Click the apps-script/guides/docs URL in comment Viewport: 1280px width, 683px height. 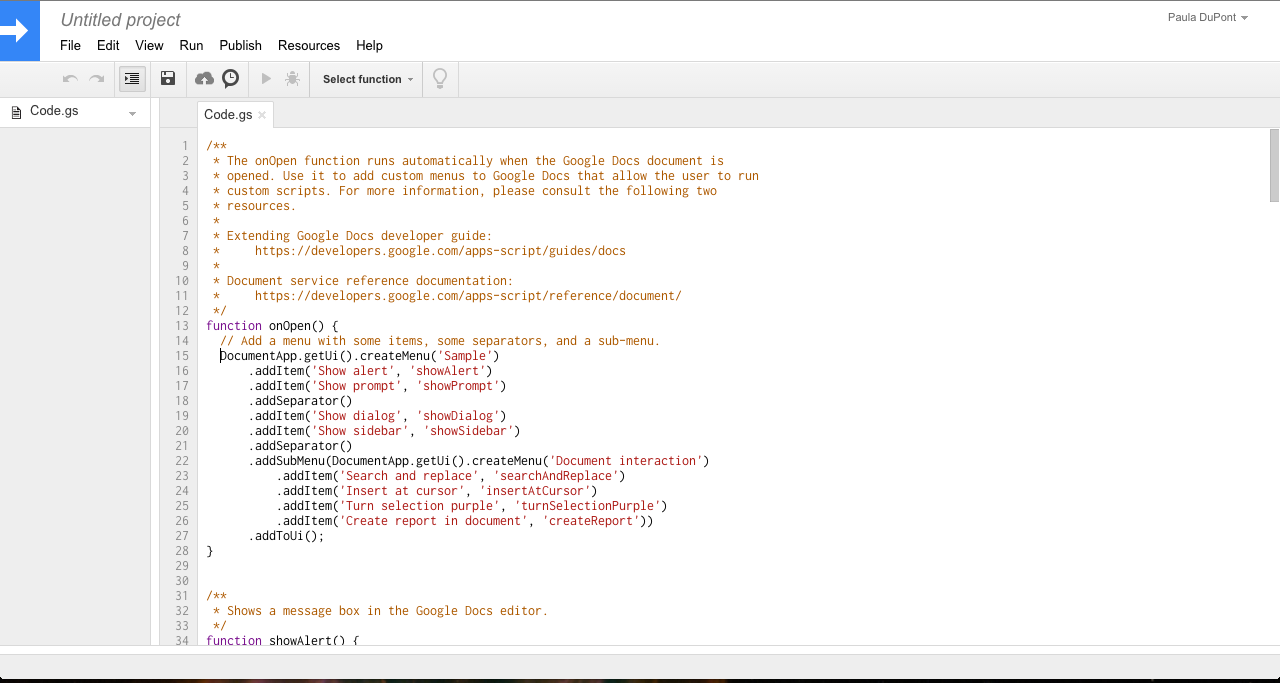[440, 251]
